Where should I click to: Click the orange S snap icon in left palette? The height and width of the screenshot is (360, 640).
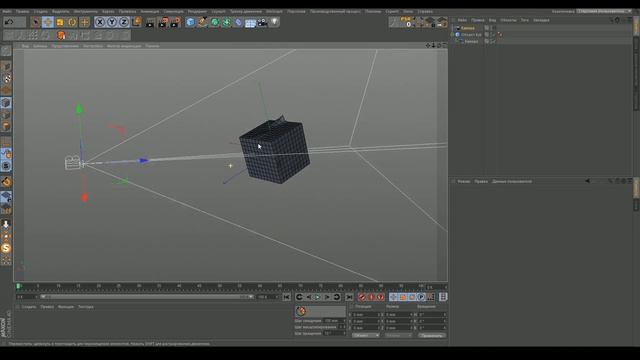point(6,248)
